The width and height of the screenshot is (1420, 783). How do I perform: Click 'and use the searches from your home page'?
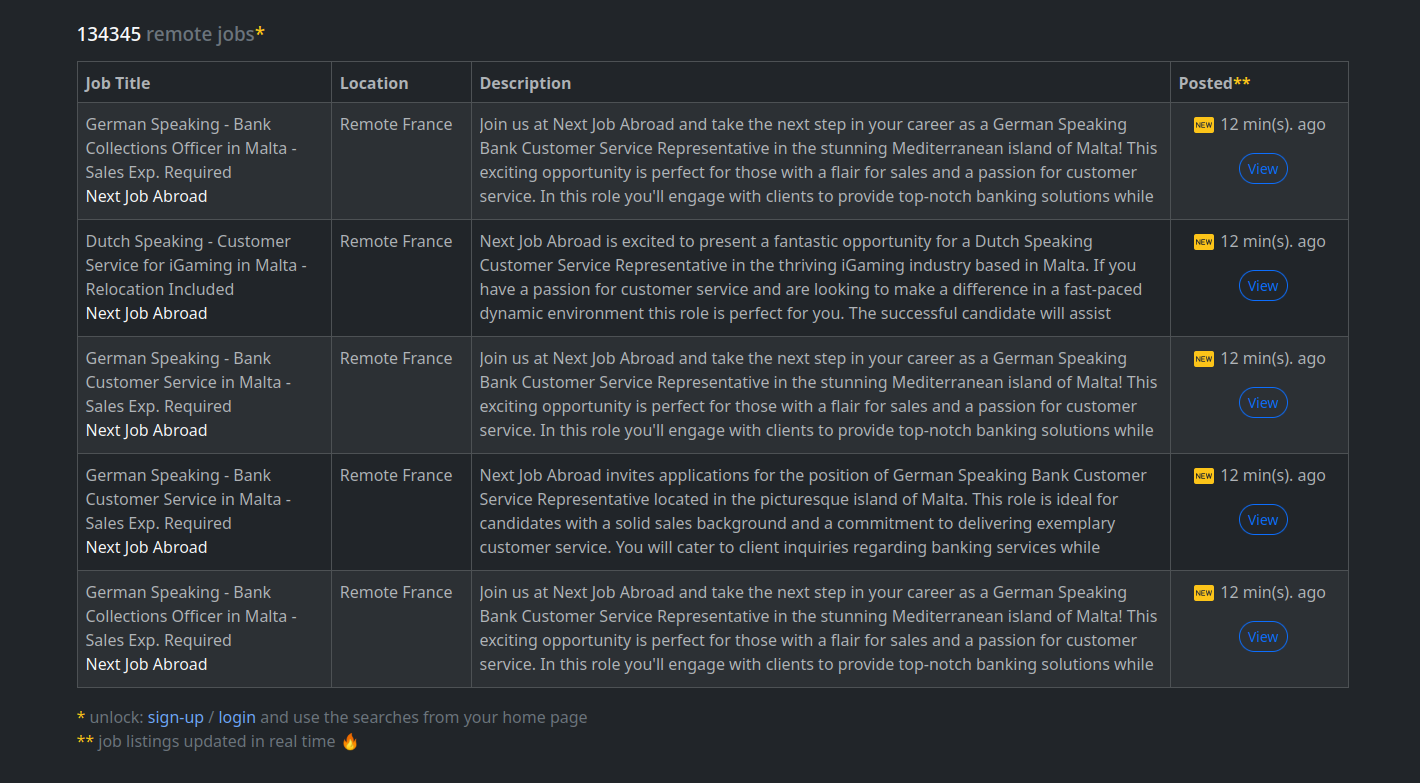[x=424, y=717]
